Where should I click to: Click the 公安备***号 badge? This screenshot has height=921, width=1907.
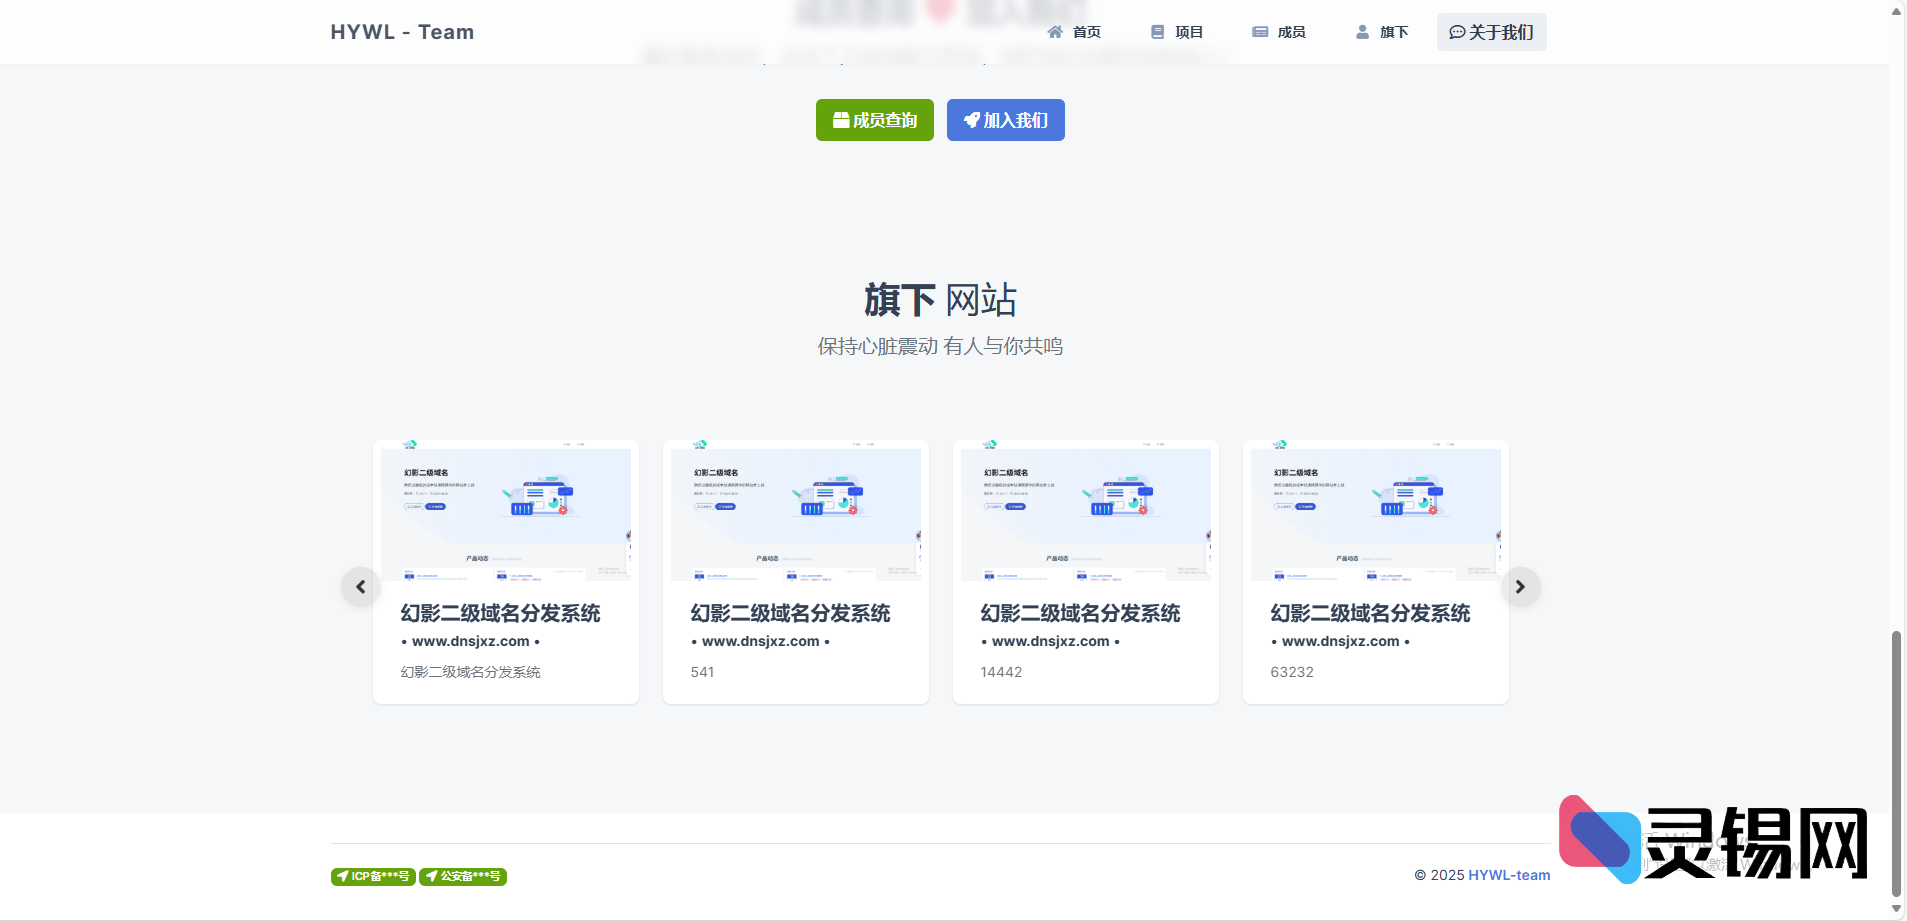point(462,876)
